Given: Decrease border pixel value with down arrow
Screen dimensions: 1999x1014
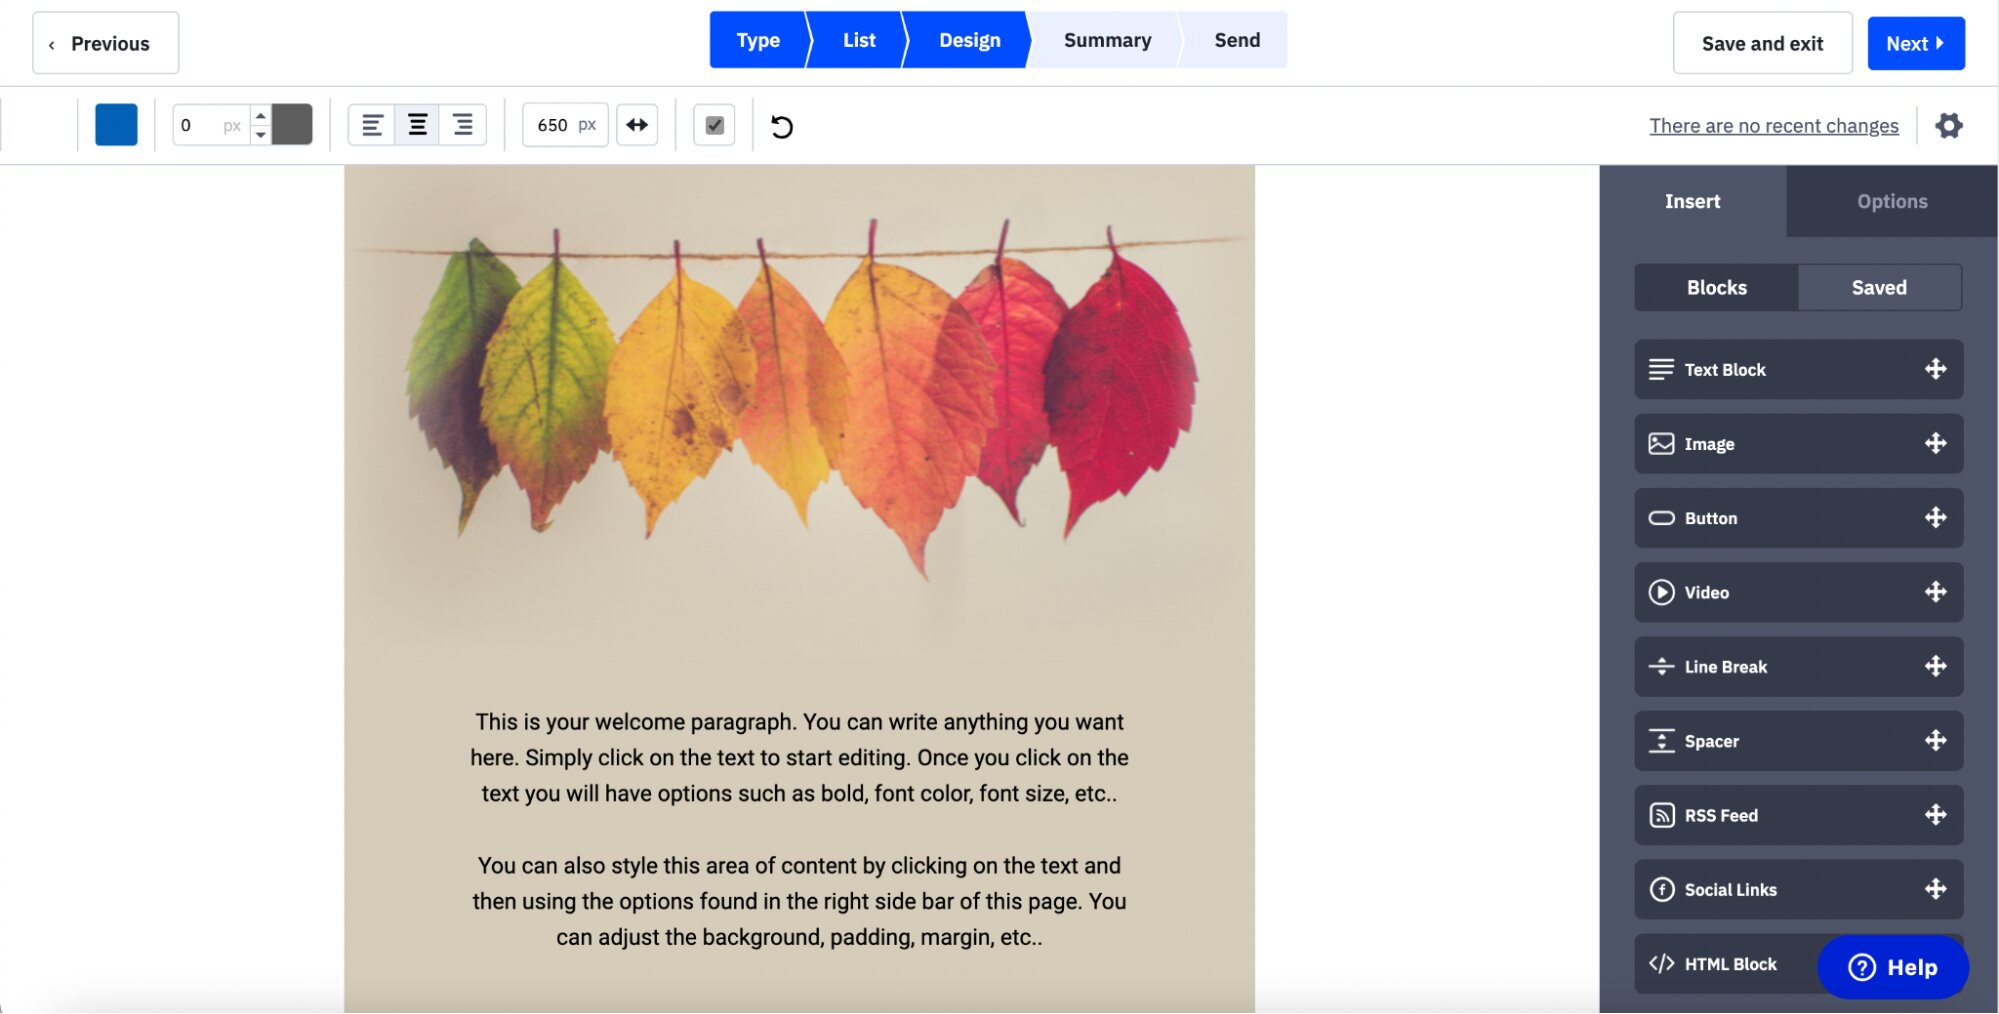Looking at the screenshot, I should (261, 135).
